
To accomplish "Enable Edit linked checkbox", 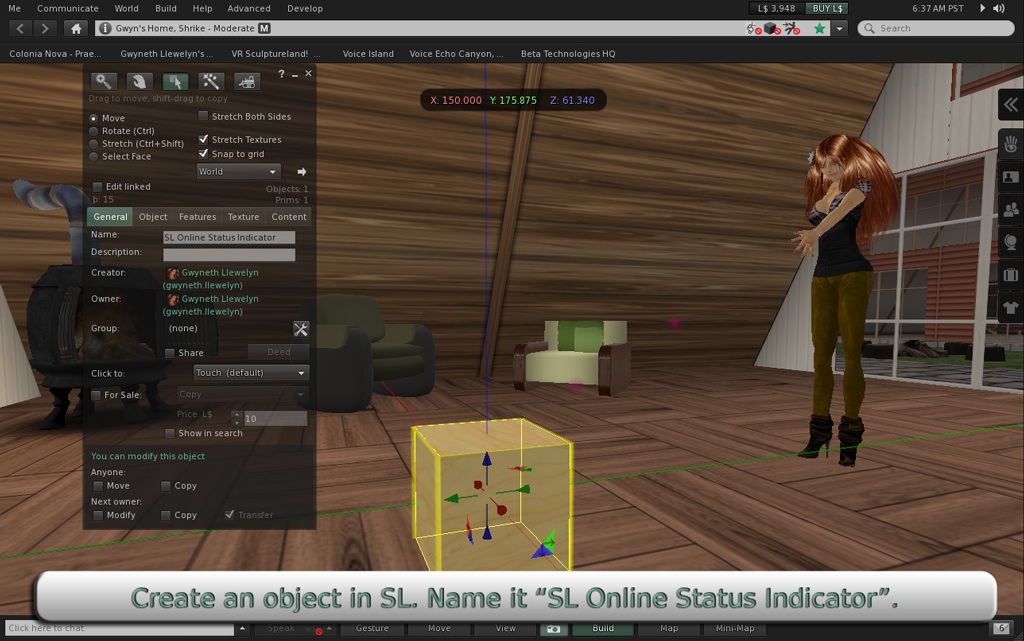I will 97,187.
